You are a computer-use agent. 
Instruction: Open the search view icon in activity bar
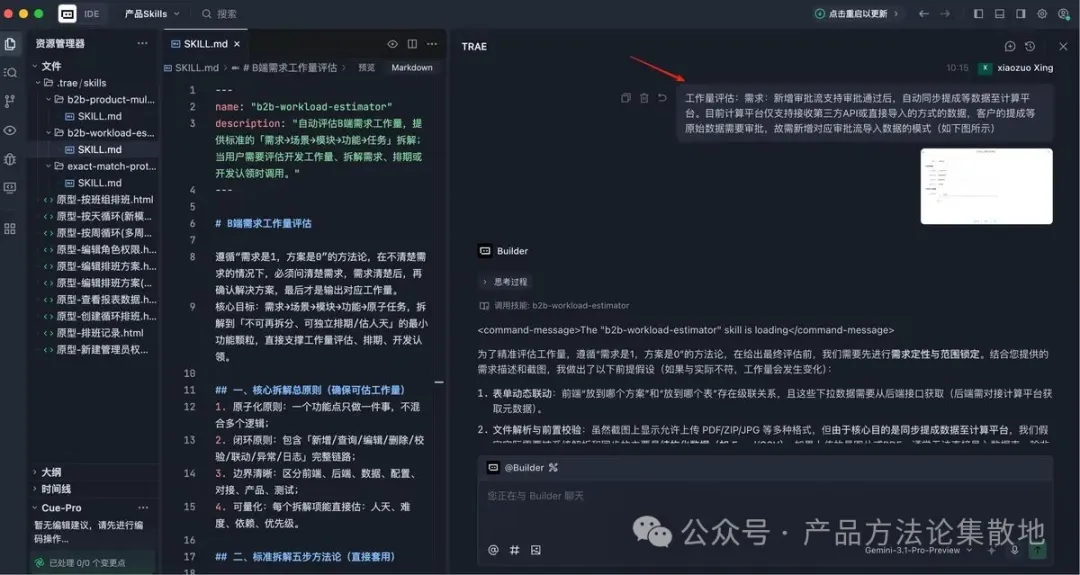point(10,72)
